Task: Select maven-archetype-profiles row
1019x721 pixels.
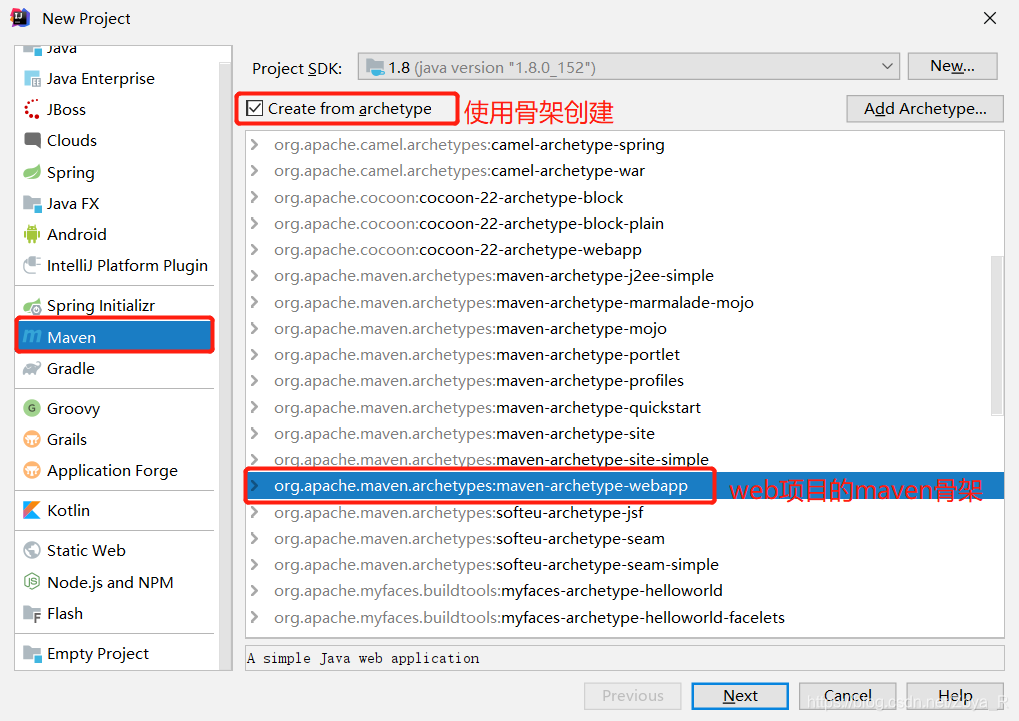Action: point(625,380)
